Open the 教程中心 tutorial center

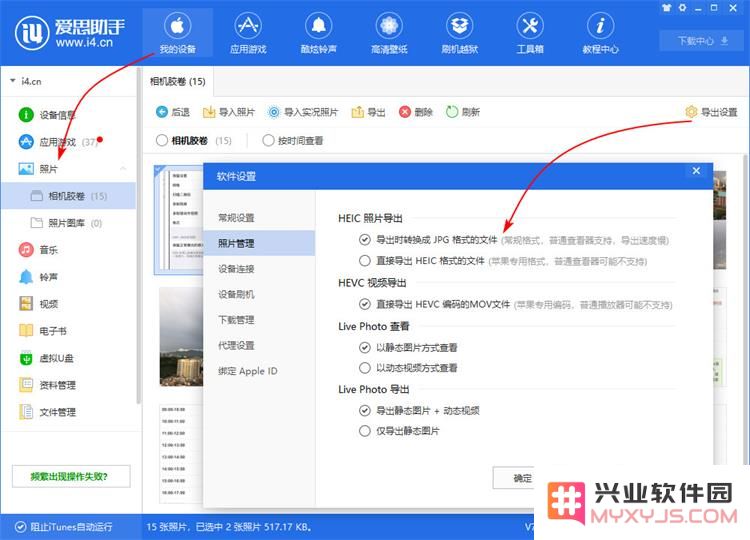point(600,33)
